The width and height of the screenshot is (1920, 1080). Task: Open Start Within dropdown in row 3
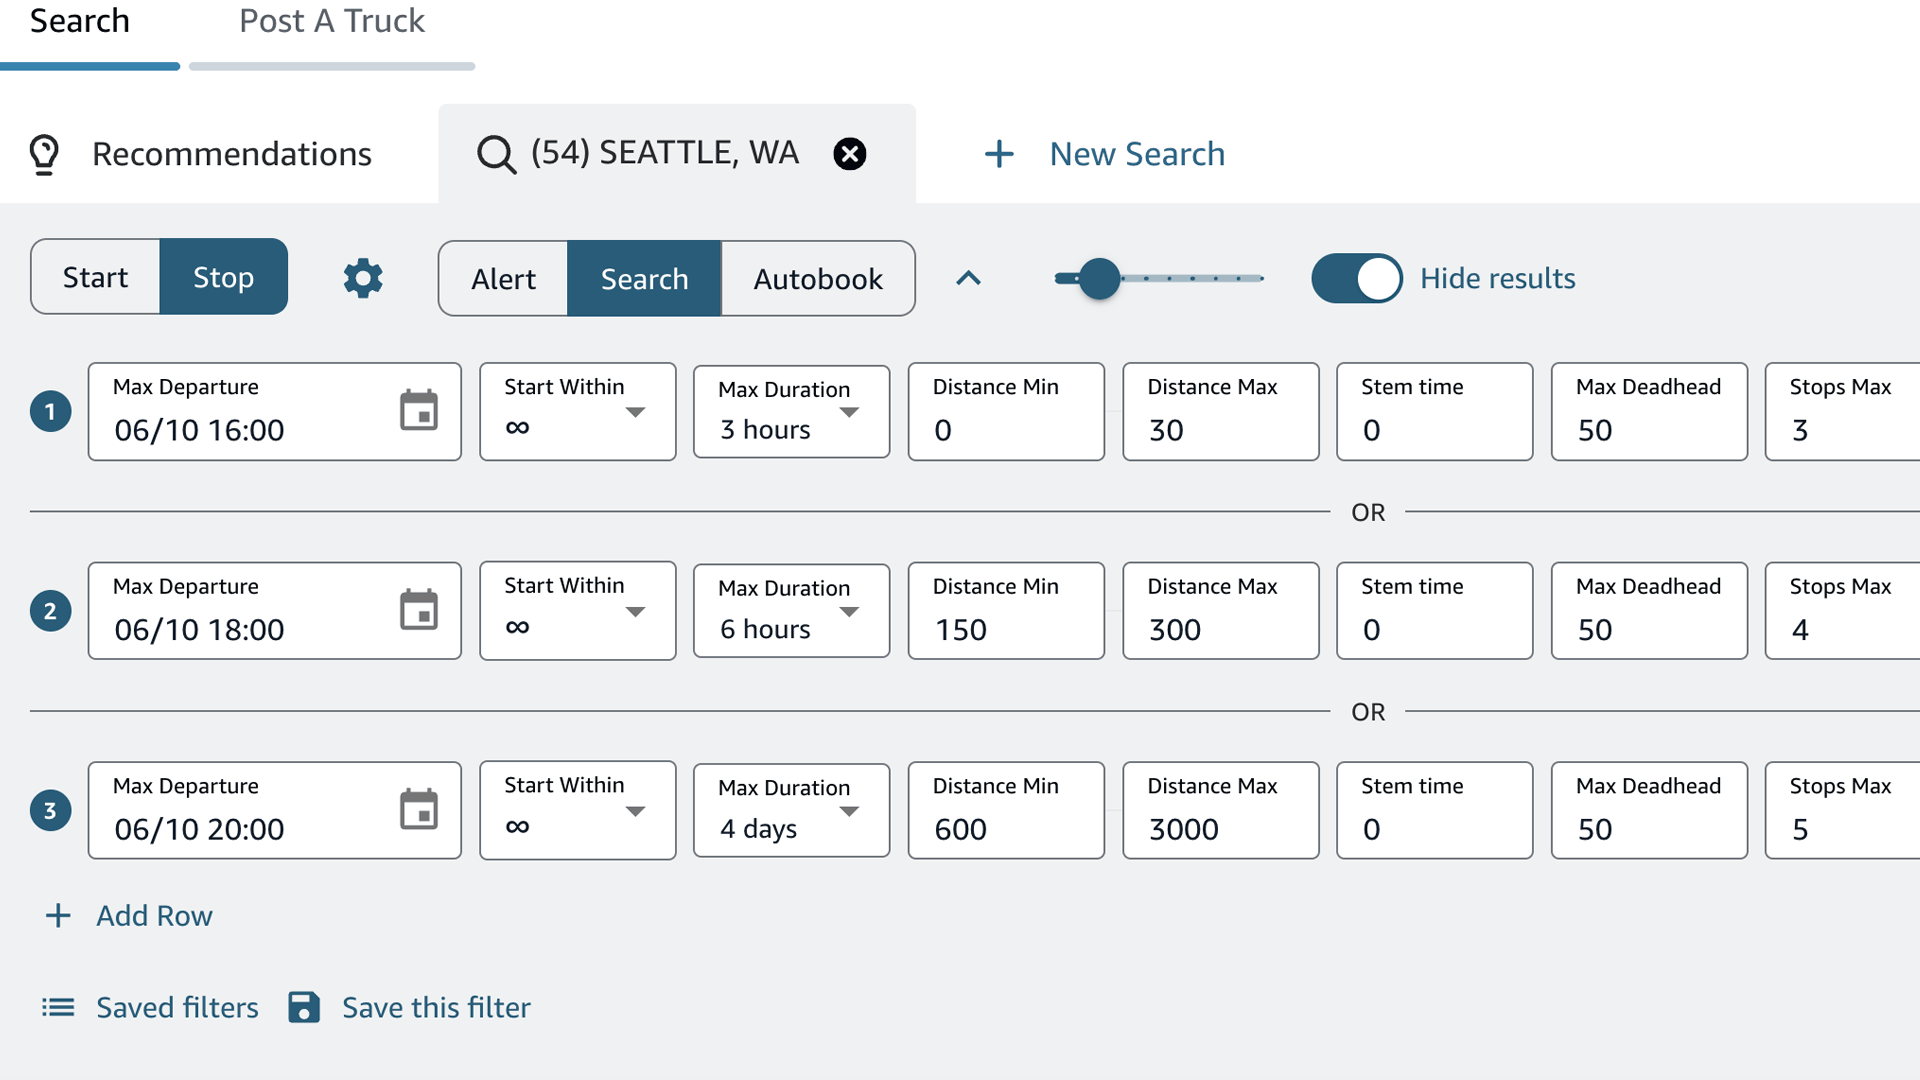pyautogui.click(x=577, y=810)
